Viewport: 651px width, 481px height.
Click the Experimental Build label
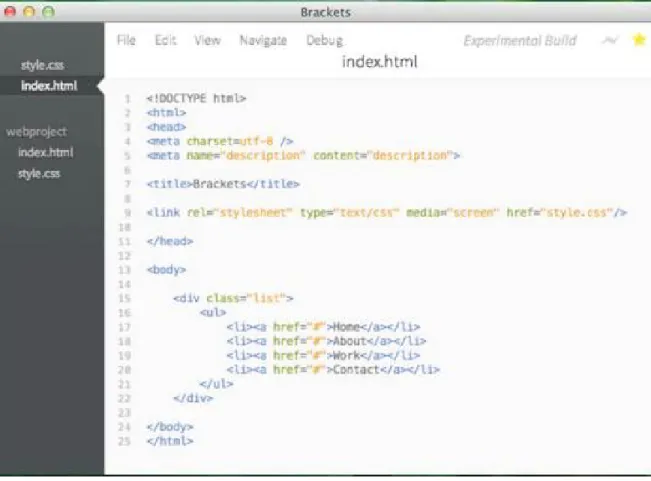[520, 41]
